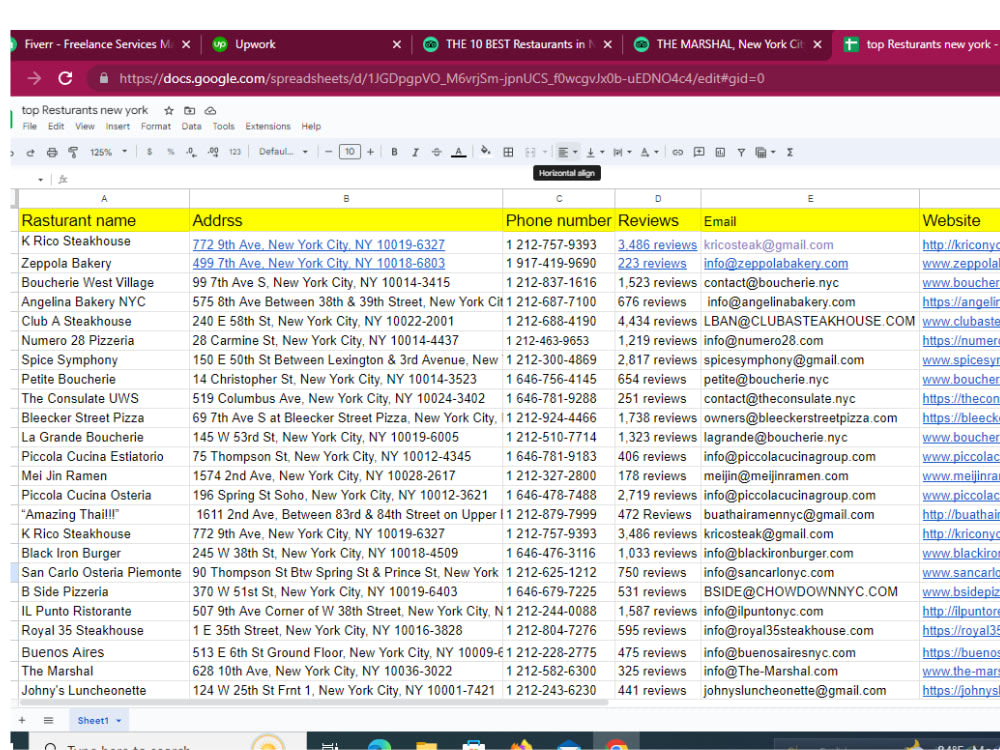Go forward with the browser arrow
Screen dimensions: 1000x750
(34, 78)
